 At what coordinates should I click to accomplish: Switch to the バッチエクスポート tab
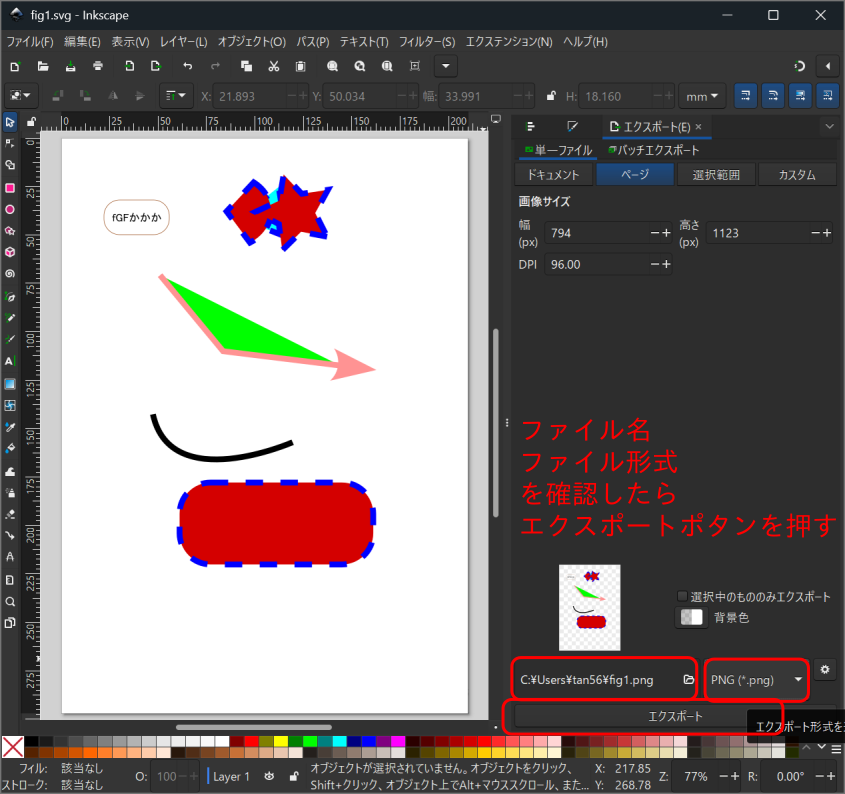653,150
